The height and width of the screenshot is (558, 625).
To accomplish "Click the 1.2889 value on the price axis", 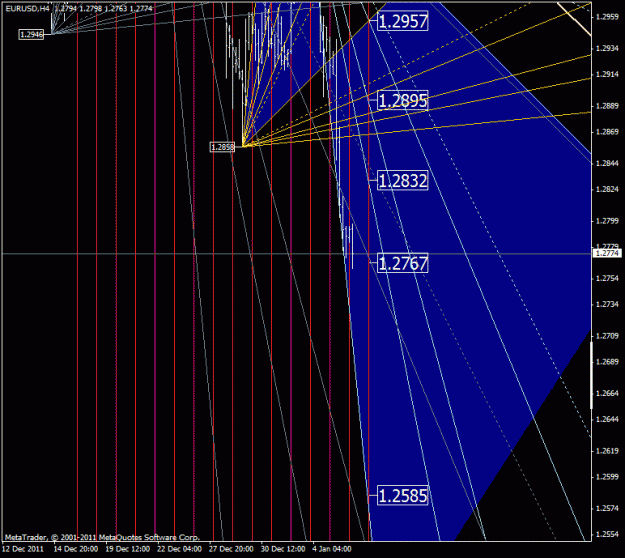I will click(607, 106).
